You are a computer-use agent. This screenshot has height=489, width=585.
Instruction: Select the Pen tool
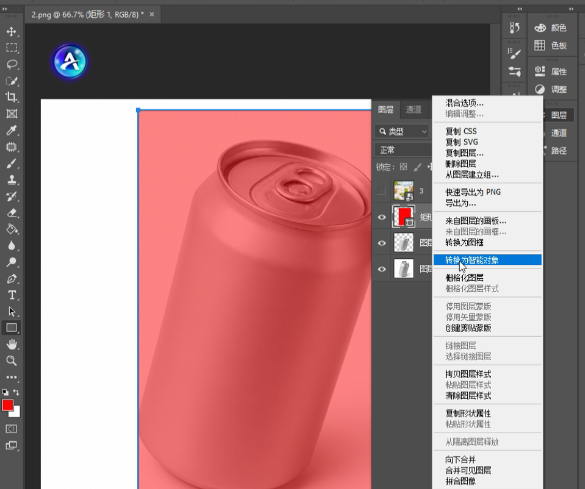11,279
